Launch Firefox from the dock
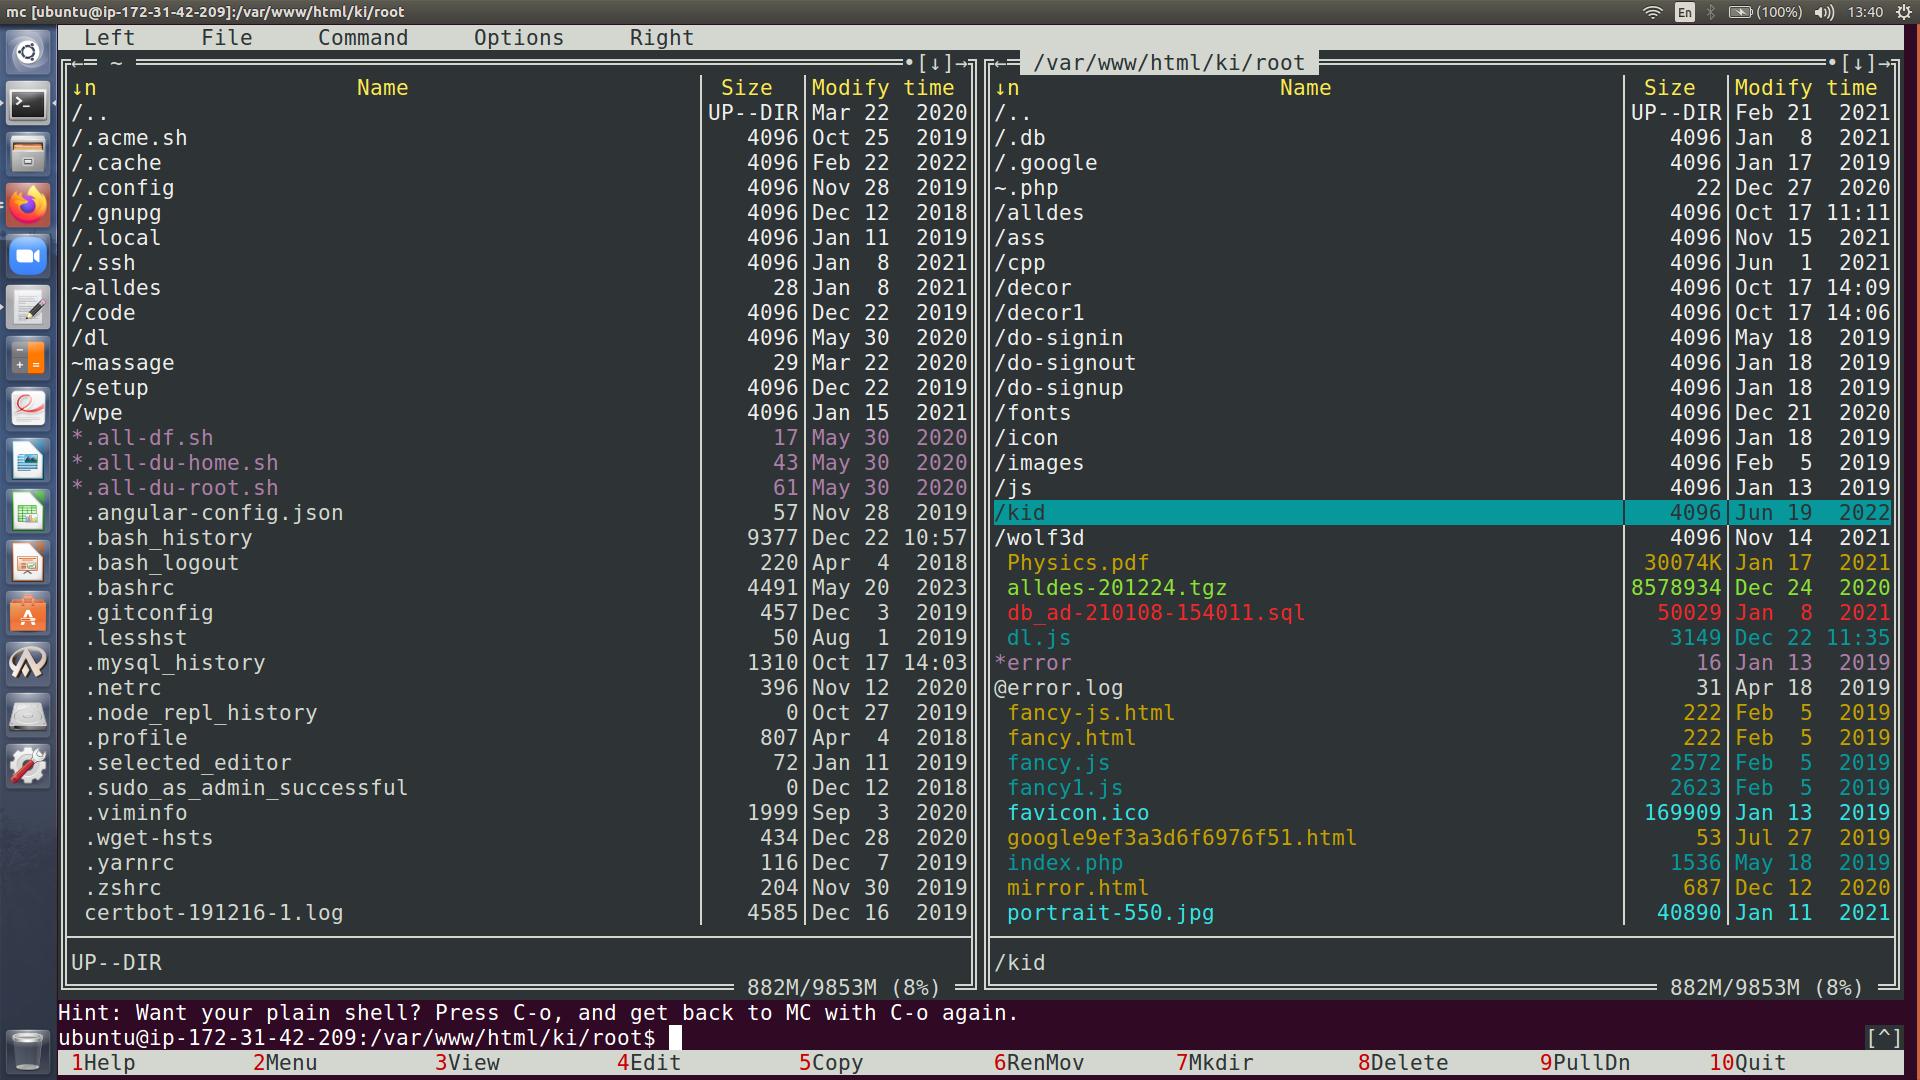1920x1080 pixels. pyautogui.click(x=28, y=206)
